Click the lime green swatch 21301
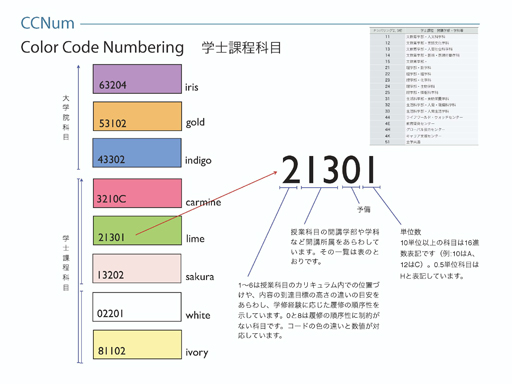The image size is (512, 384). pyautogui.click(x=137, y=231)
